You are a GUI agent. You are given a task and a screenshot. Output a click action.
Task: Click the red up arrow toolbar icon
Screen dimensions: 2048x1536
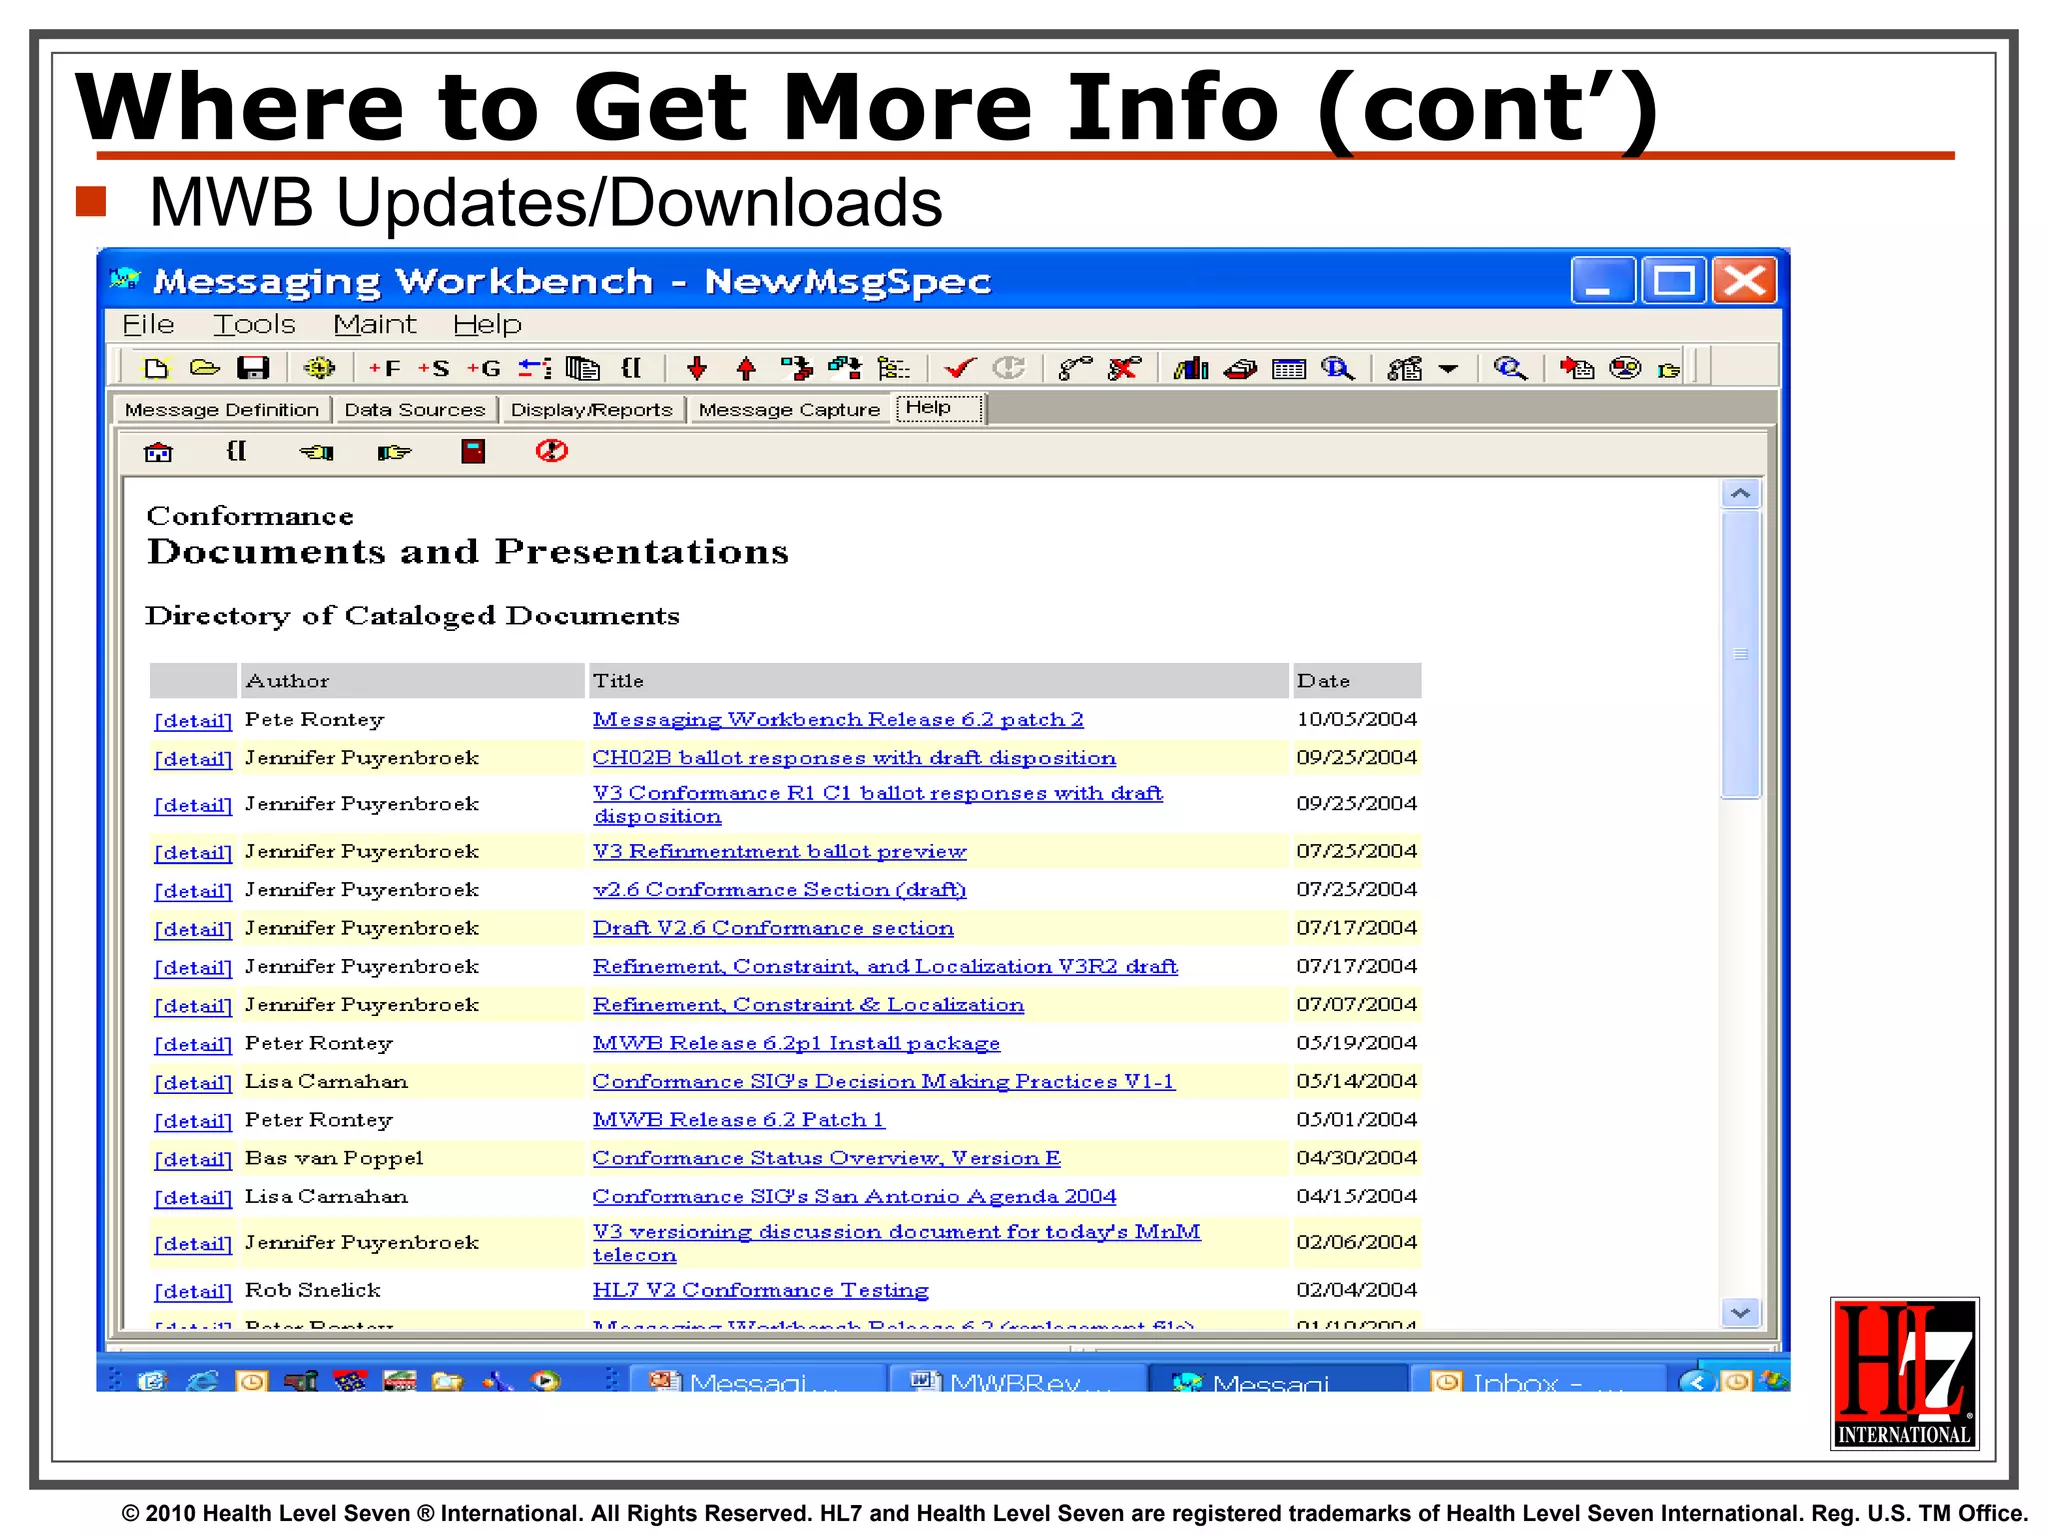[746, 369]
